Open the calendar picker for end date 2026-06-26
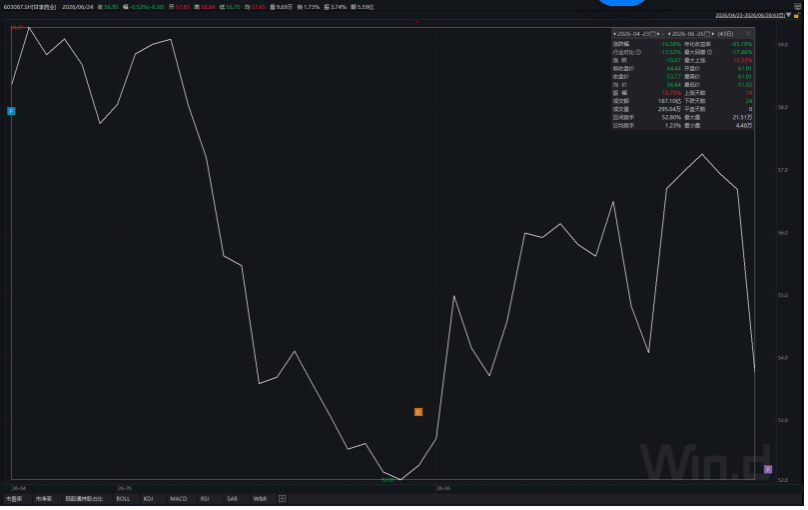Viewport: 808px width, 510px height. click(x=708, y=33)
